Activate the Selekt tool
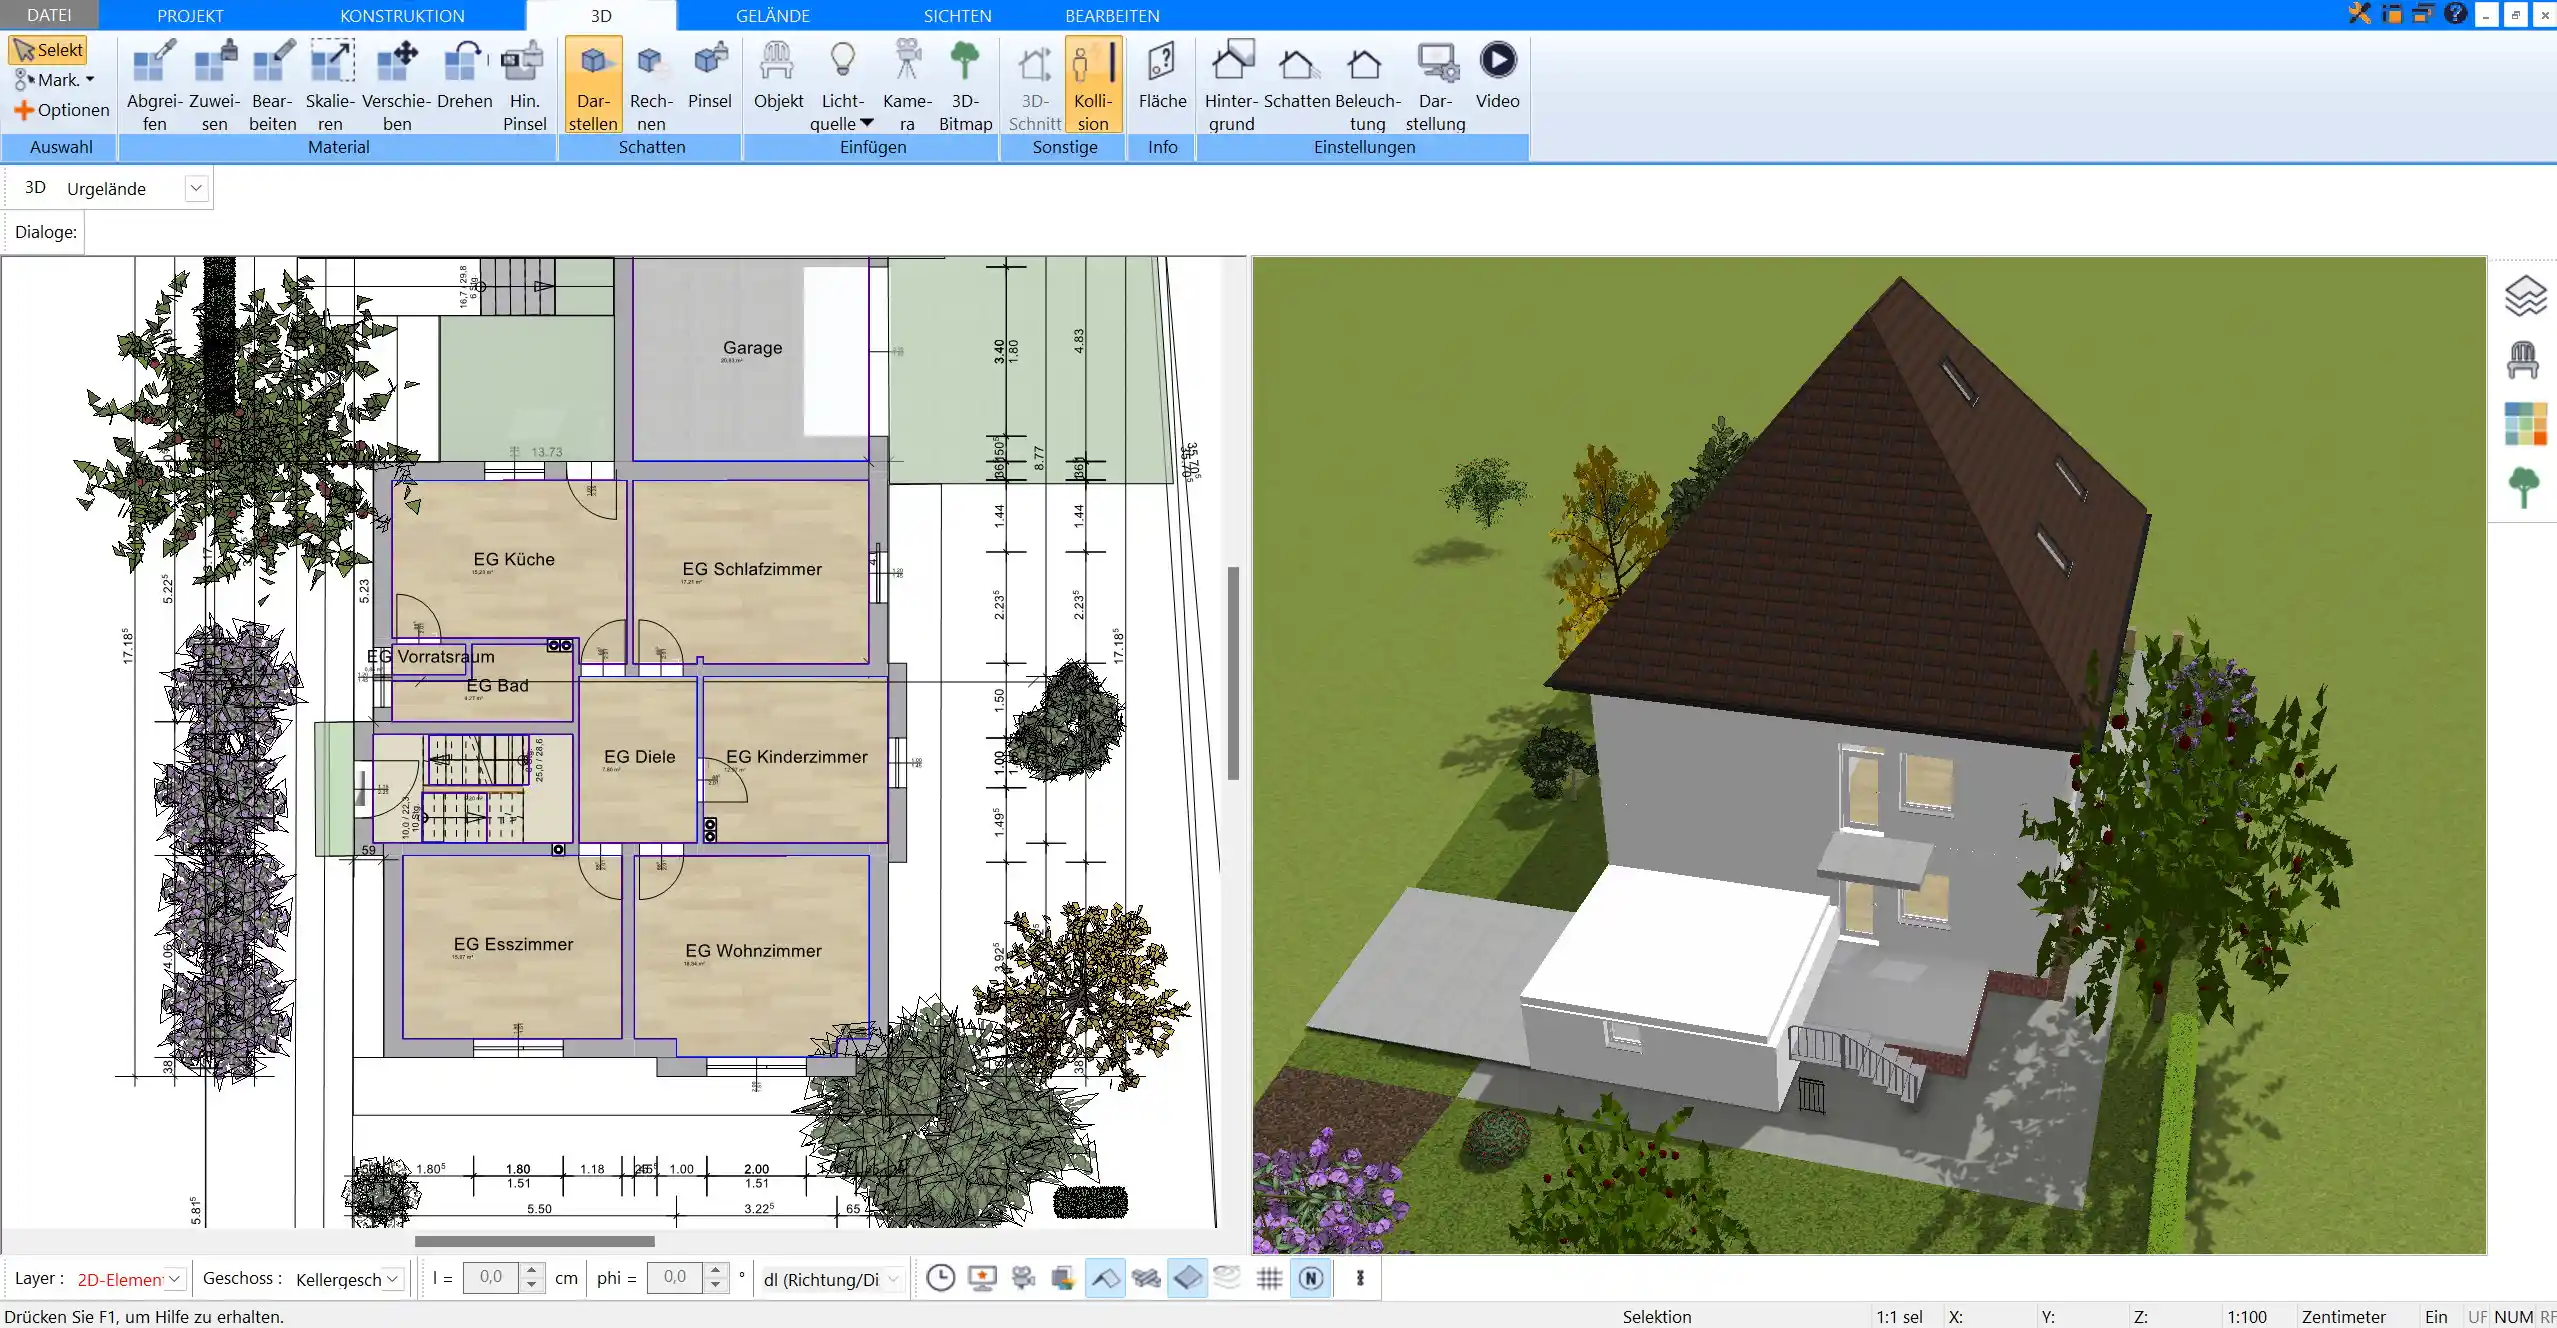Image resolution: width=2557 pixels, height=1328 pixels. tap(48, 50)
